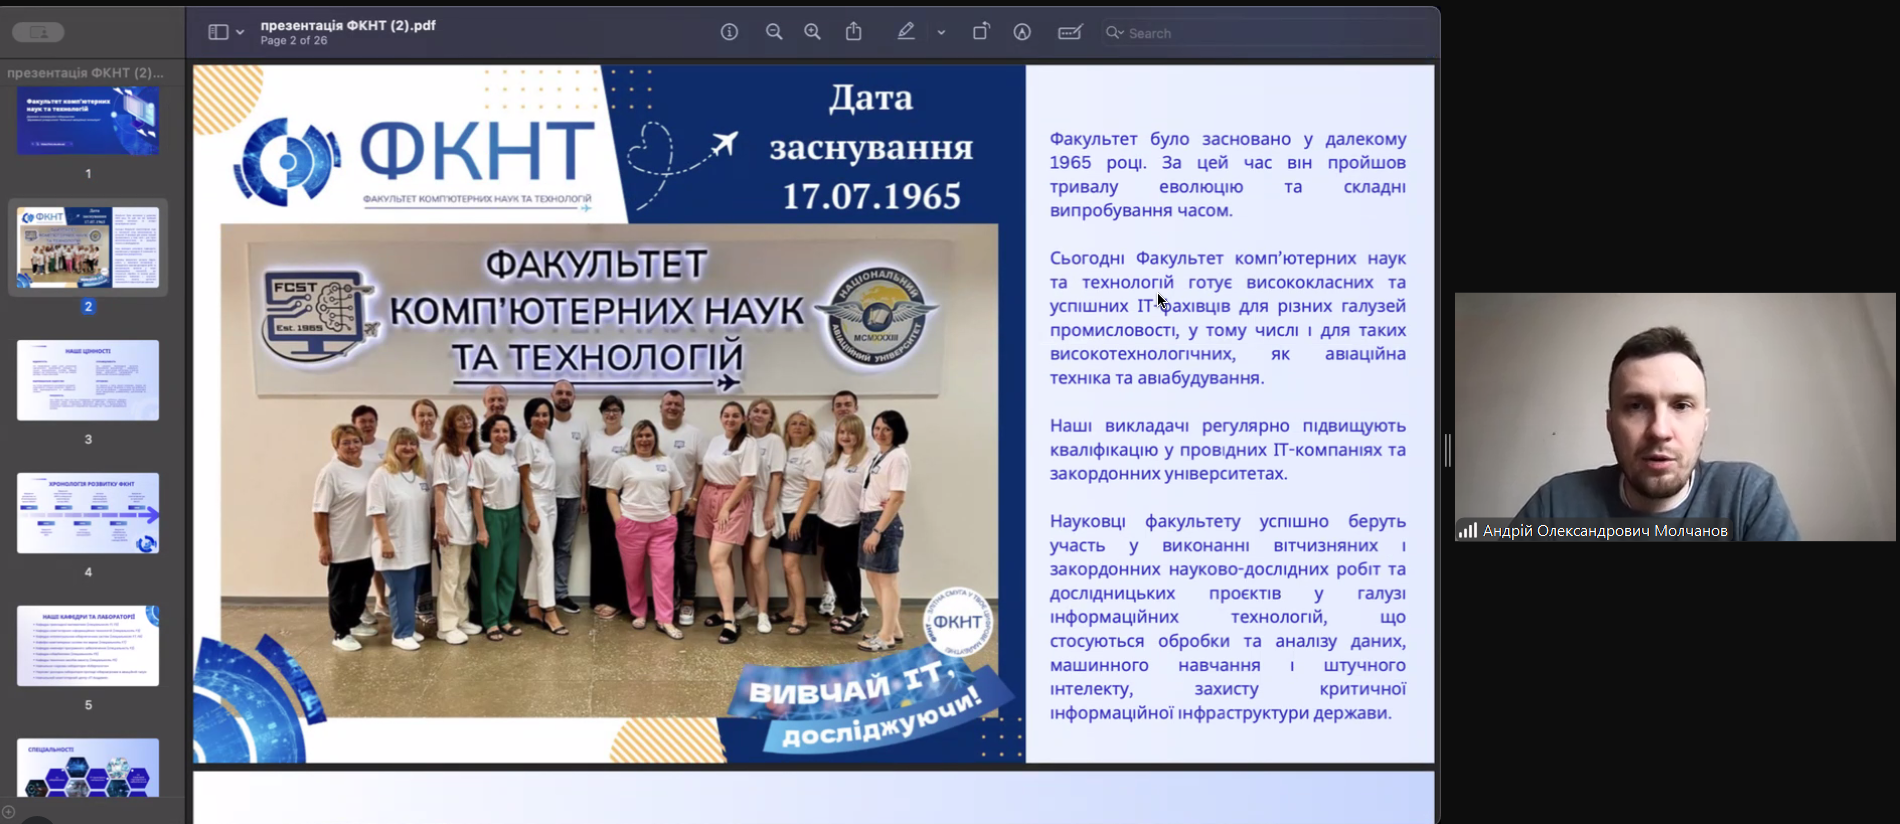Zoom in using the magnifier plus icon
1900x824 pixels.
[x=812, y=32]
